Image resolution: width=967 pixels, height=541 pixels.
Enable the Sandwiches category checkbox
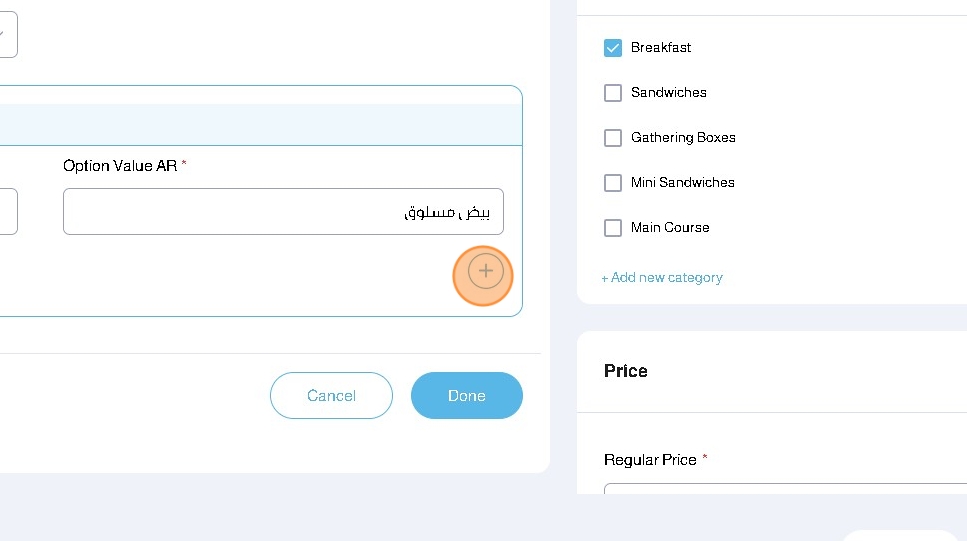(x=613, y=93)
